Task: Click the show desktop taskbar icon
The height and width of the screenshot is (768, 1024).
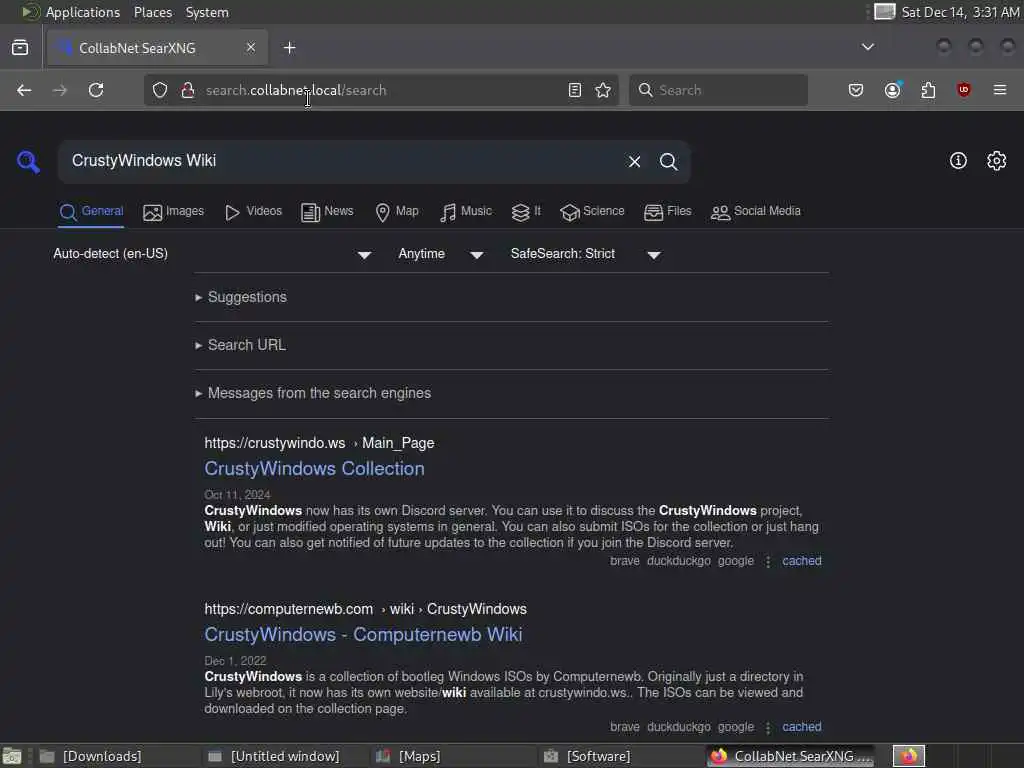Action: (x=12, y=756)
